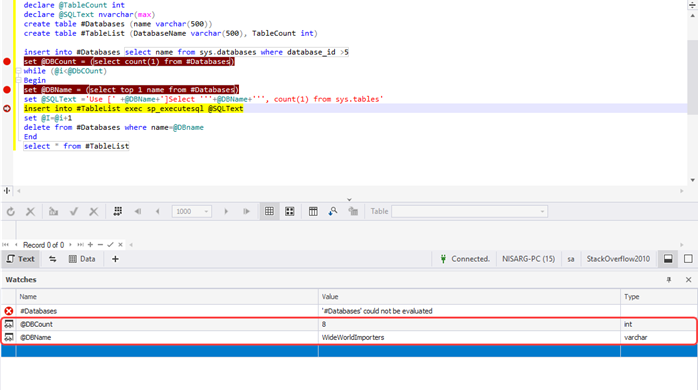The width and height of the screenshot is (698, 390).
Task: Open the Table combo box
Action: [470, 211]
